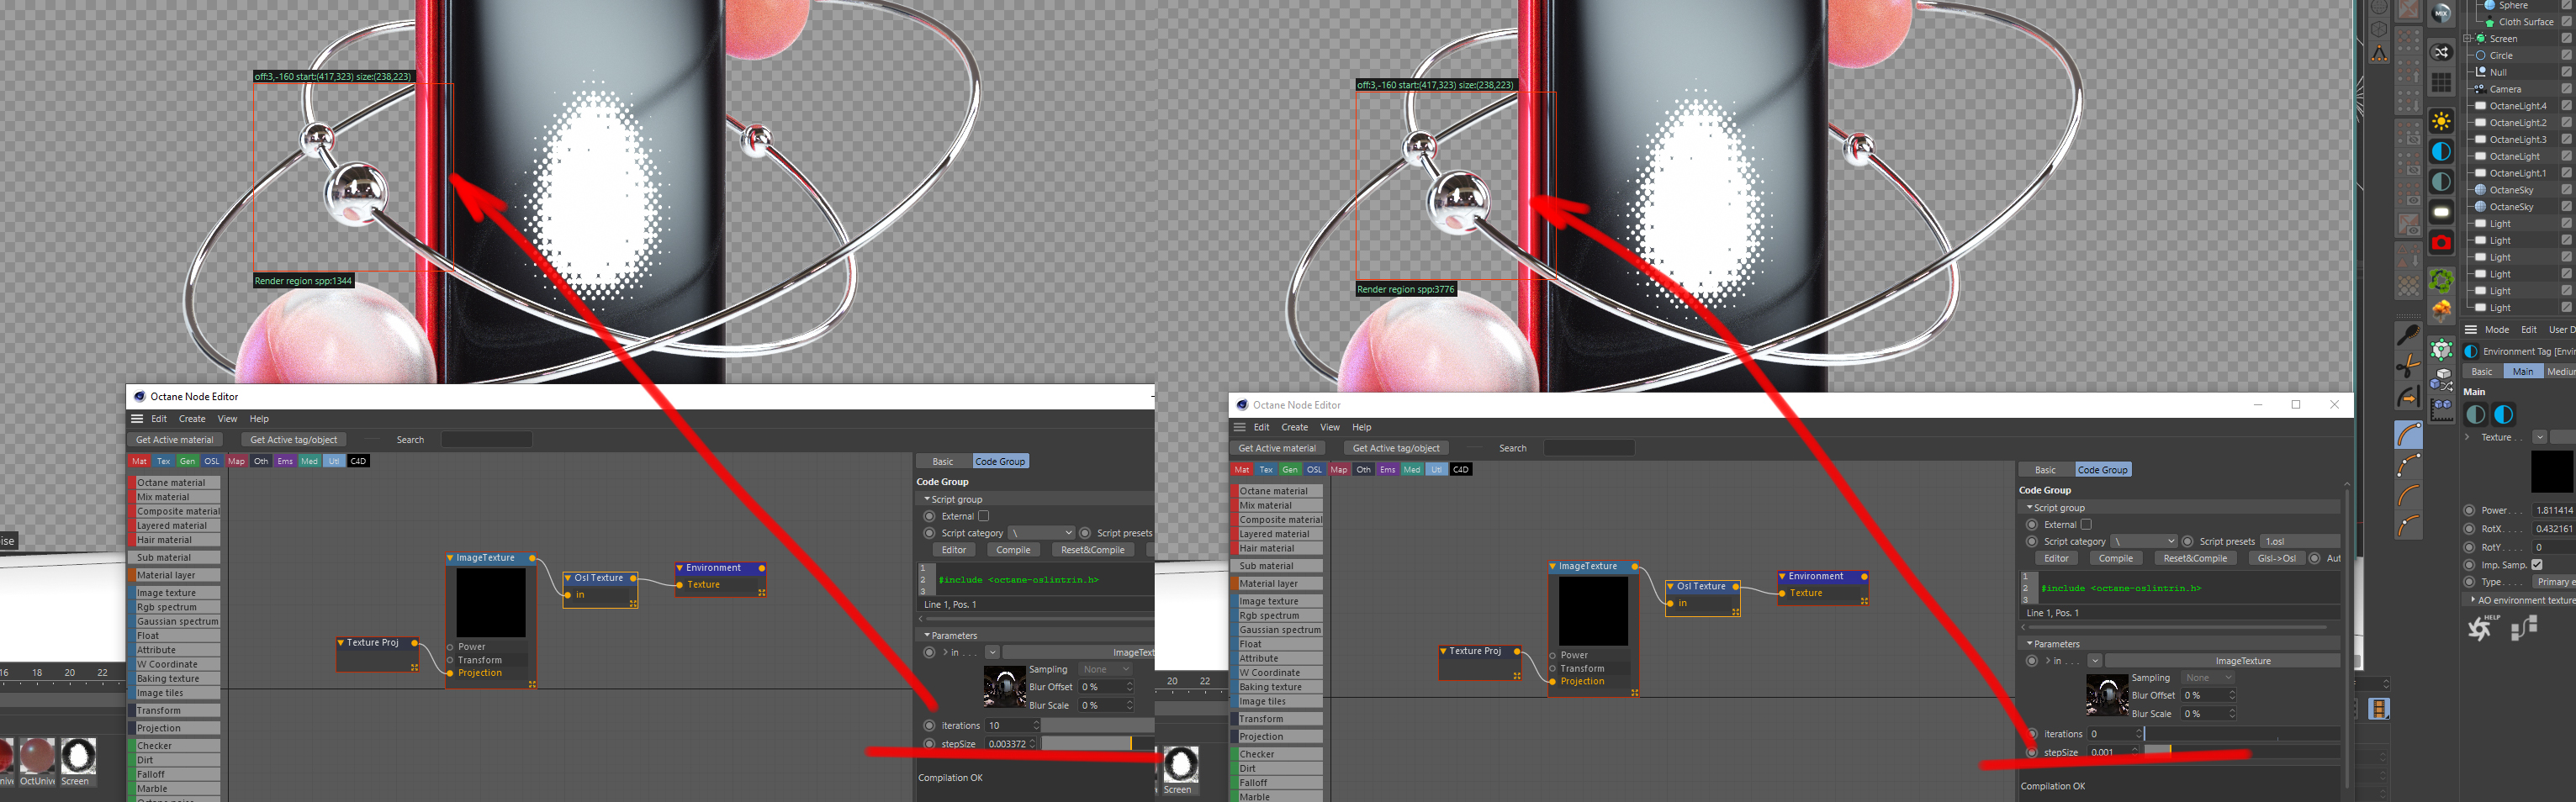
Task: Switch to Basic tab in left editor
Action: (943, 462)
